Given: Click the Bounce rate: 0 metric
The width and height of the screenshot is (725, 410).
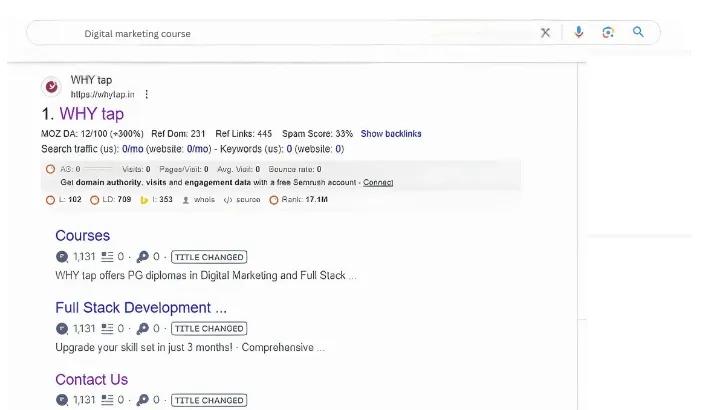Looking at the screenshot, I should click(295, 169).
